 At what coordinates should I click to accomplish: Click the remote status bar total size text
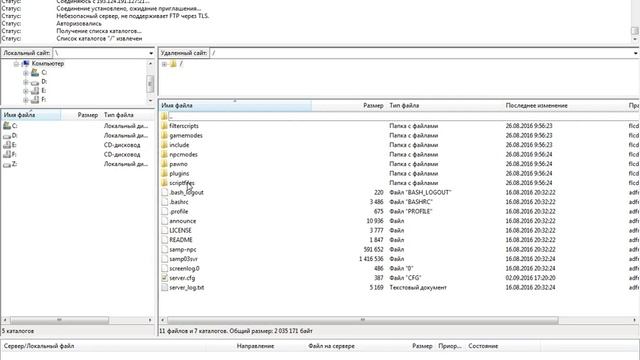236,331
